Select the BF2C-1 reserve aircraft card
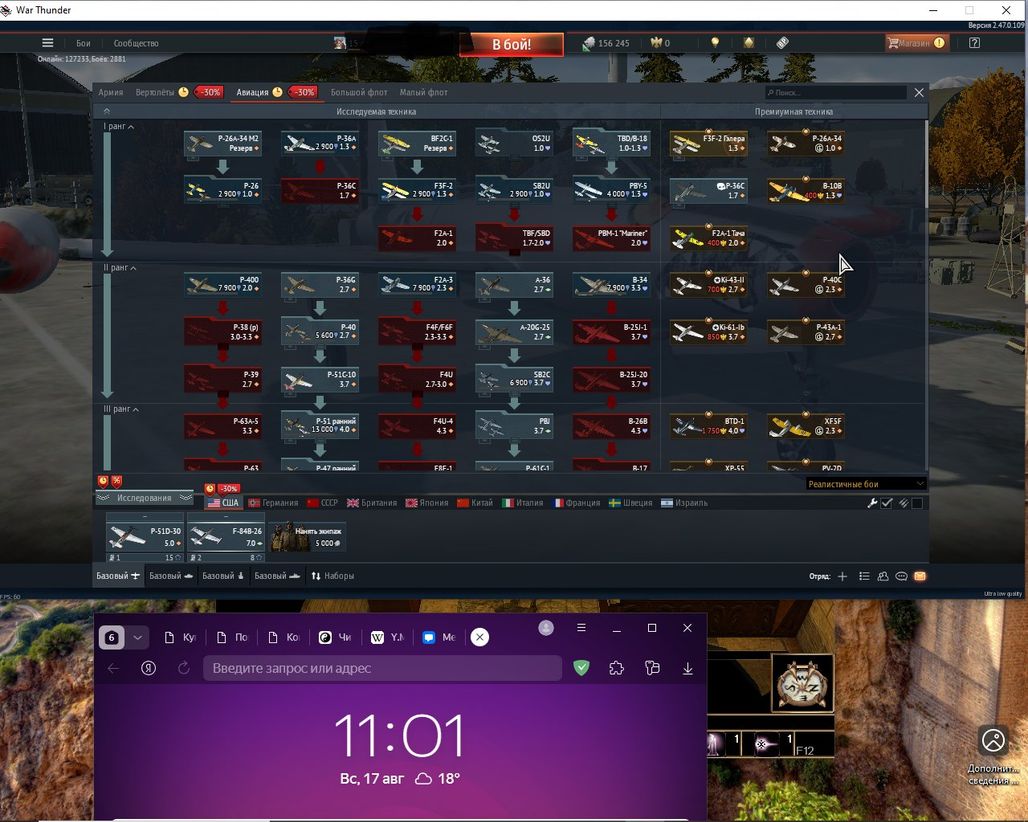 (x=417, y=144)
